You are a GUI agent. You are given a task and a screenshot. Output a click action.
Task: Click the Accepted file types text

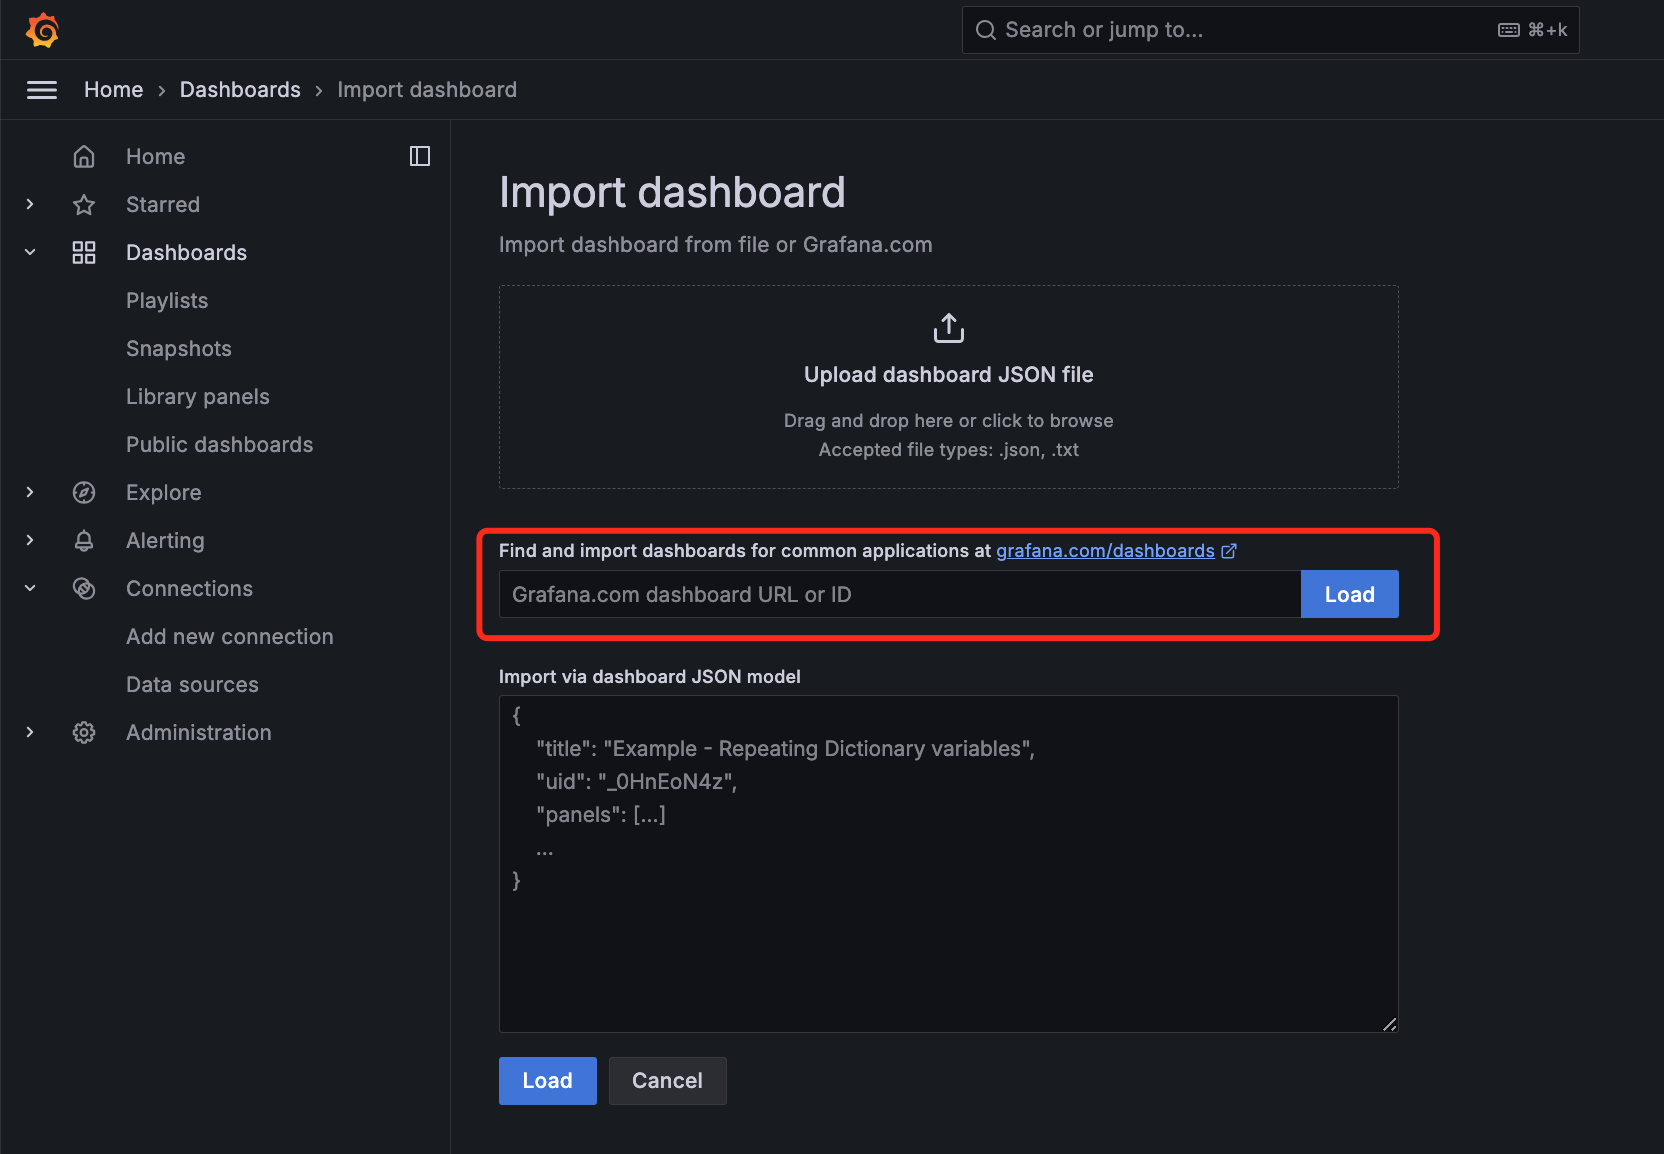tap(949, 450)
